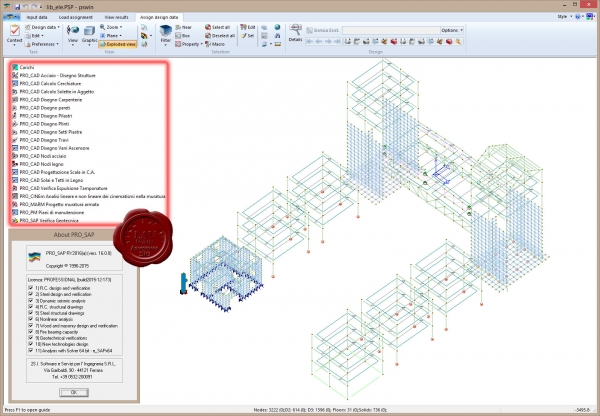Click the PRO_SAP logo in About dialog
600x416 pixels.
point(34,257)
